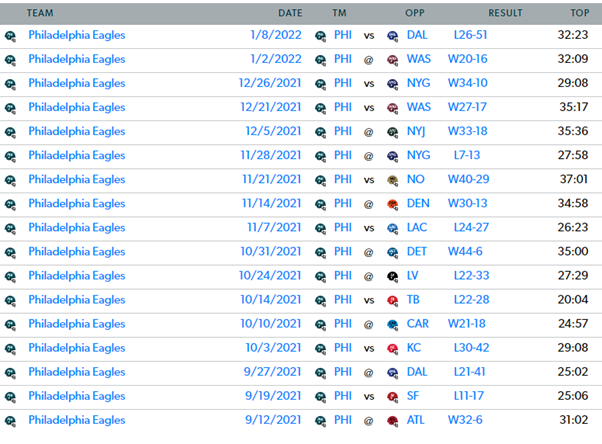Open the W44-6 result link against Detroit
The height and width of the screenshot is (444, 602).
pos(465,252)
